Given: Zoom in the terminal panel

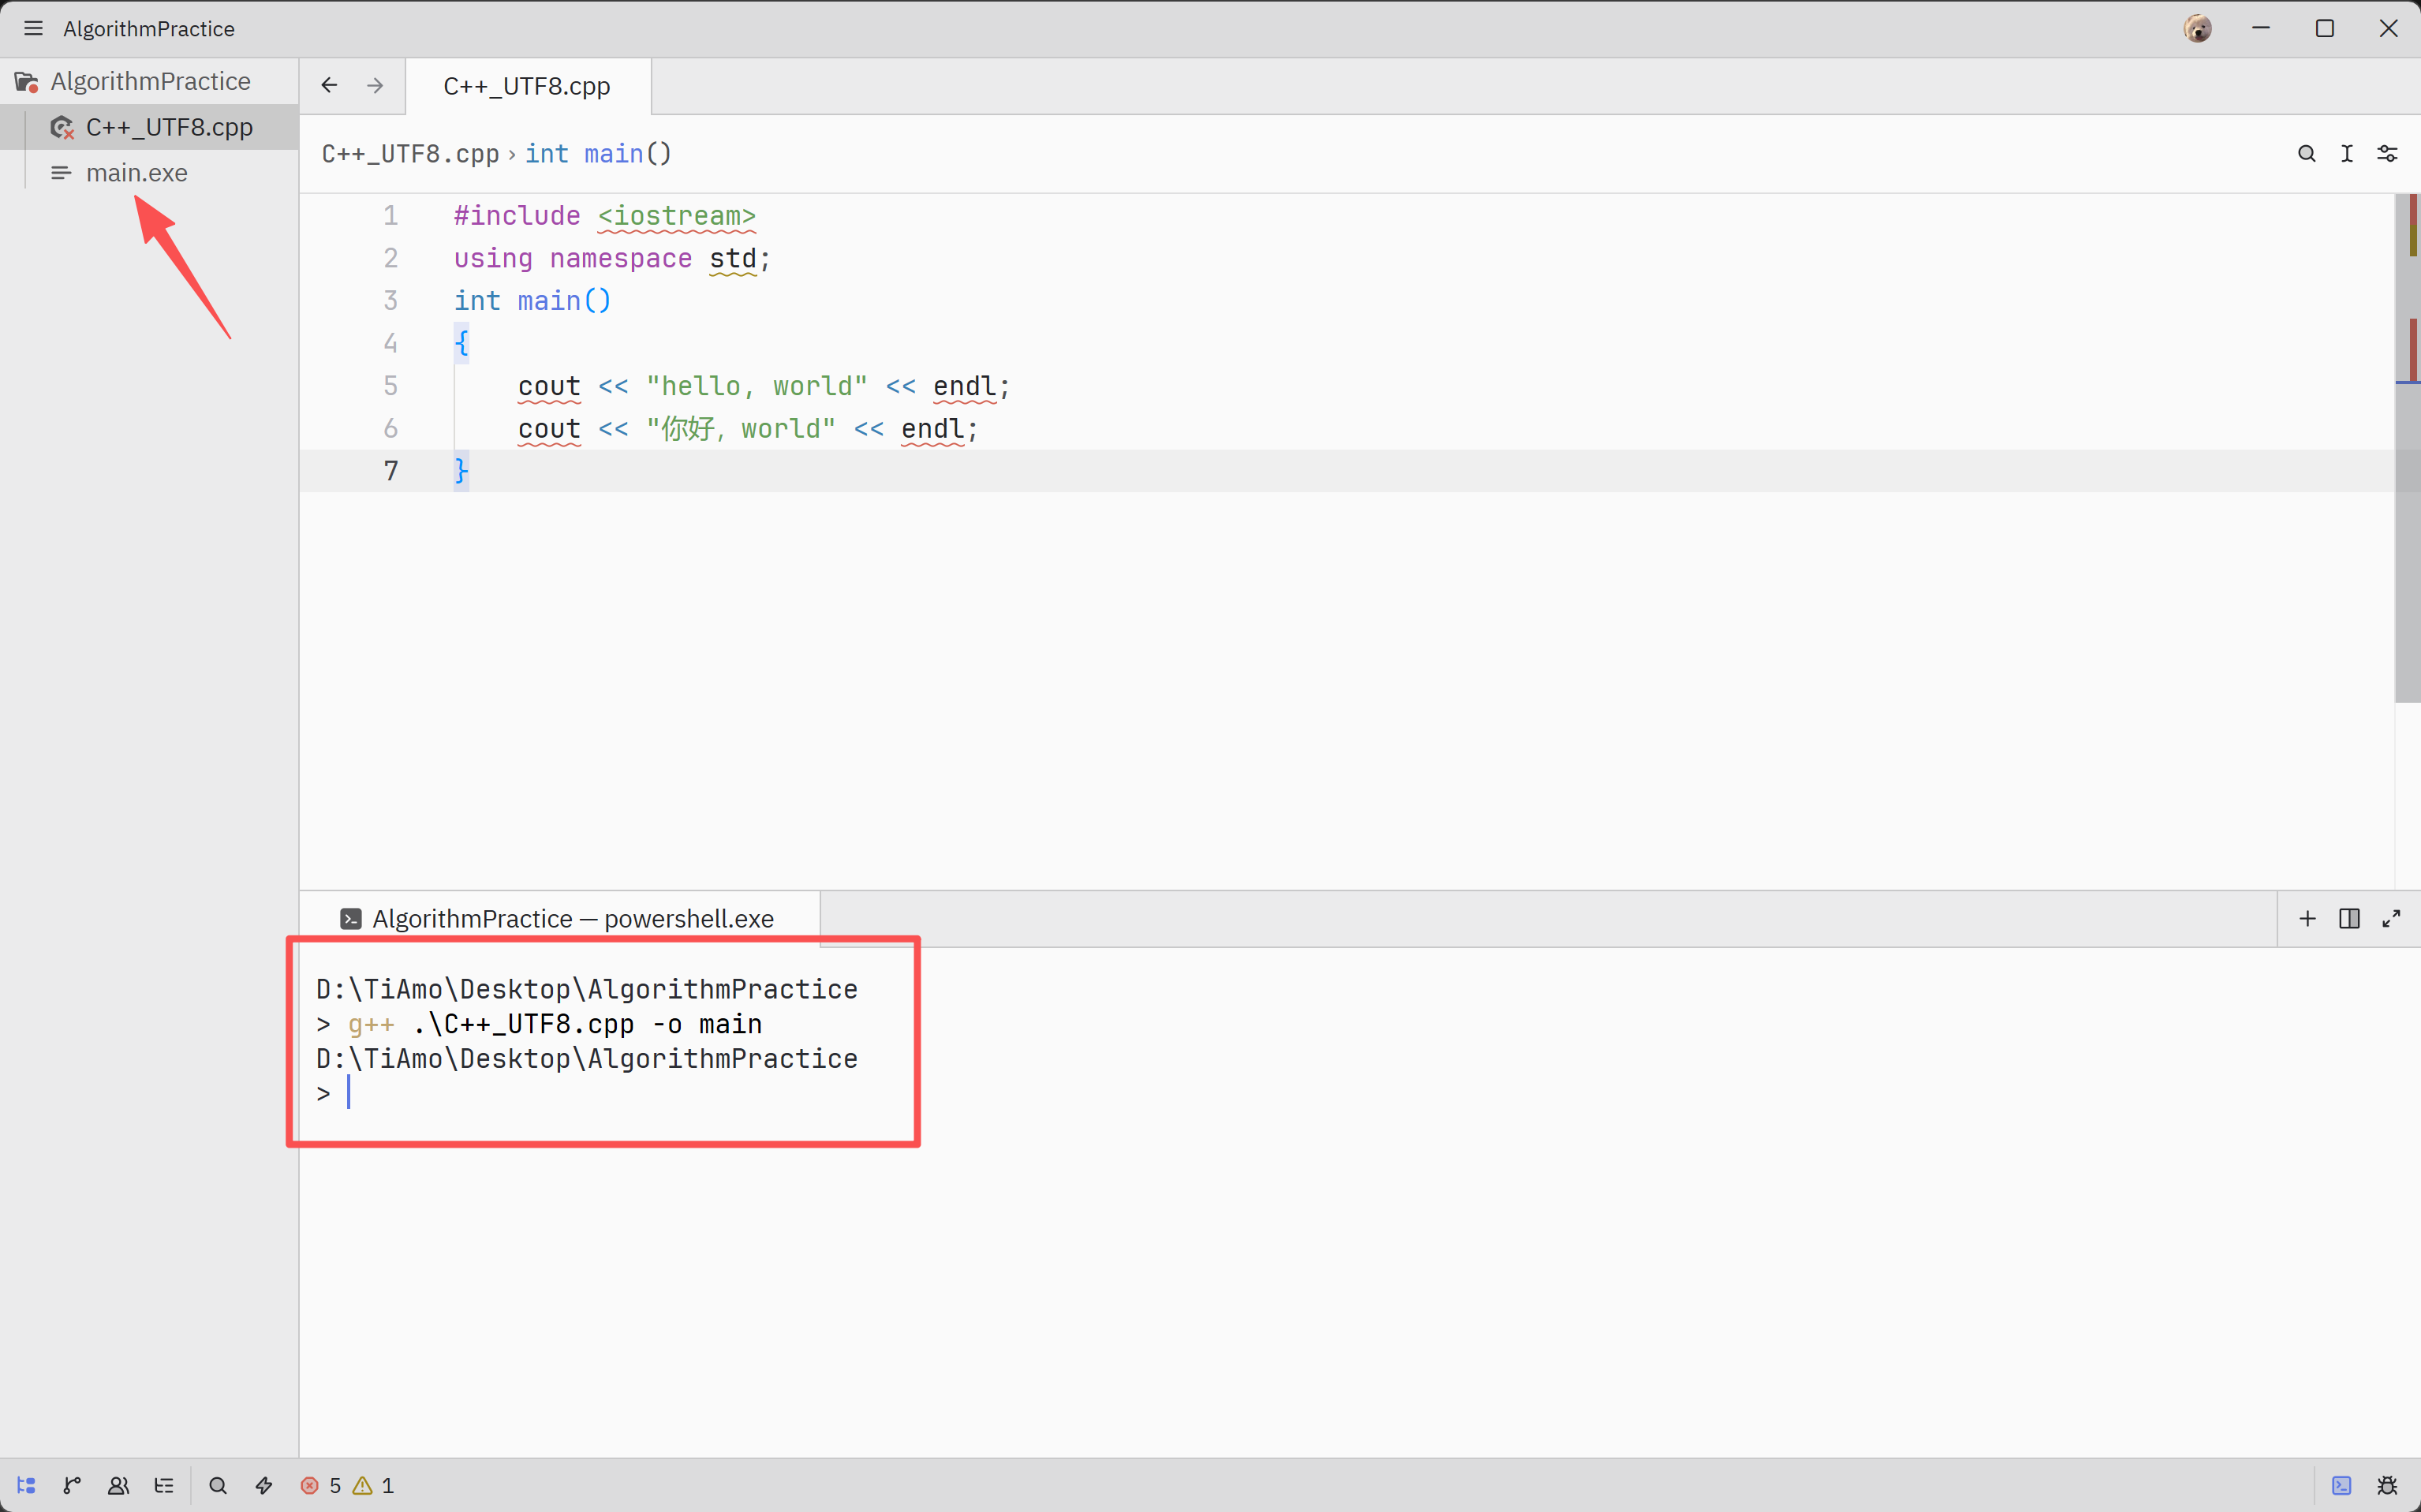Looking at the screenshot, I should 2391,918.
